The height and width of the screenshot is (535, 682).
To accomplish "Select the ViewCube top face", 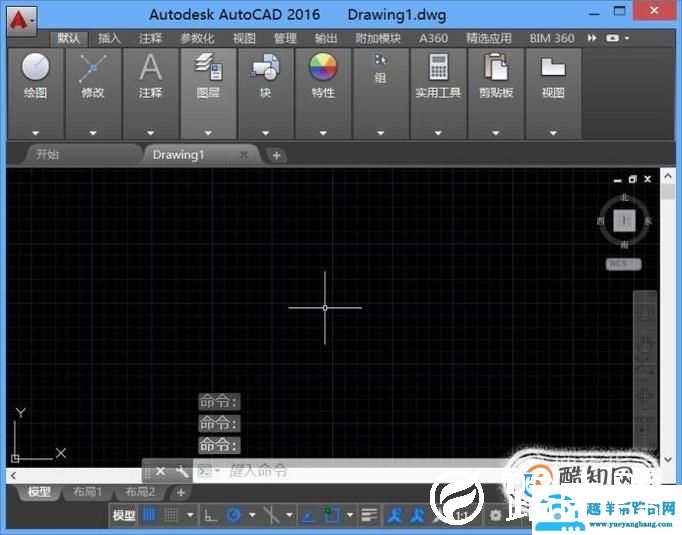I will [625, 221].
